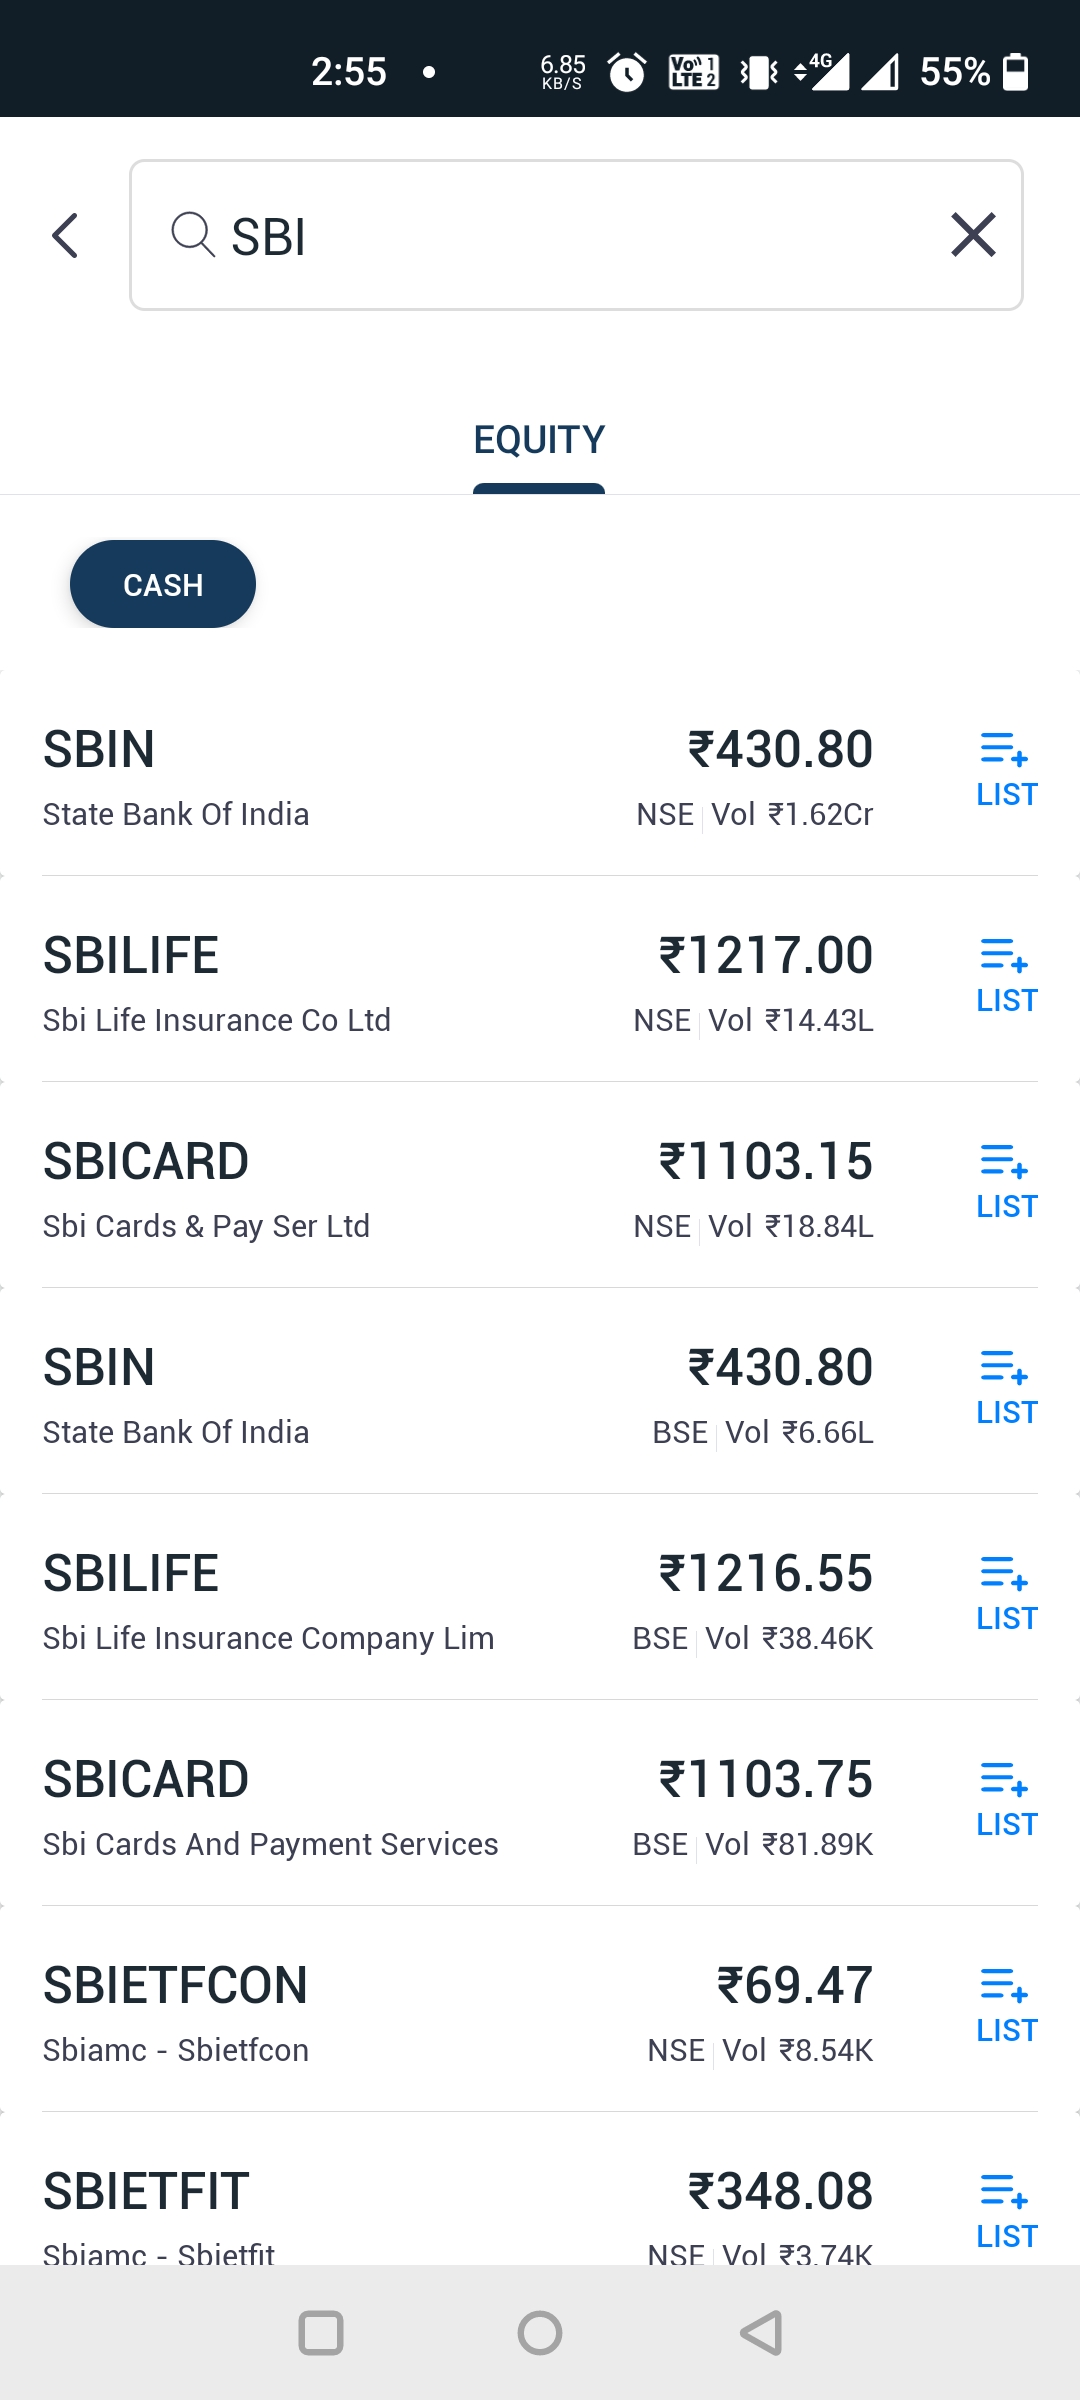Clear the SBI search text

tap(973, 235)
